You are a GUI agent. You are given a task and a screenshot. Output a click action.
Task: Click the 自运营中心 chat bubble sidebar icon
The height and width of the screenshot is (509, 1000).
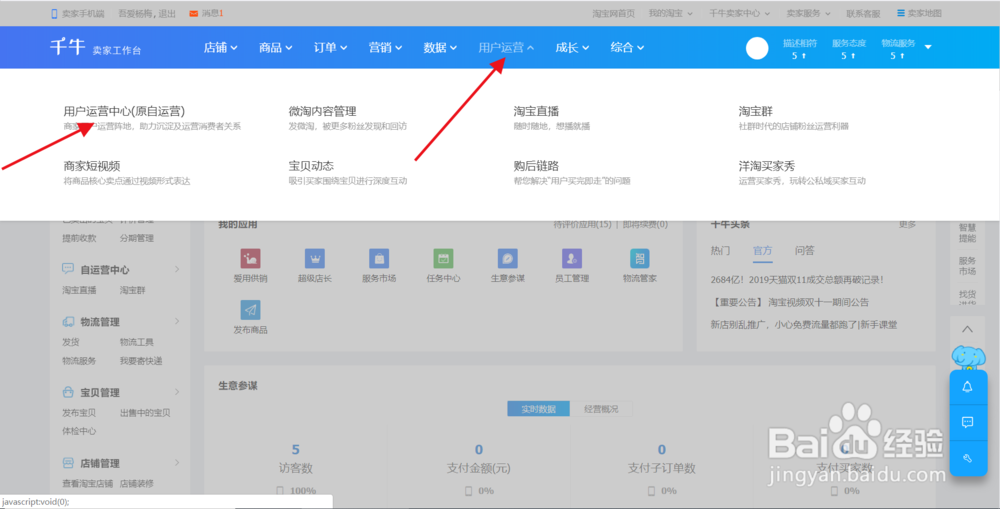coord(68,269)
